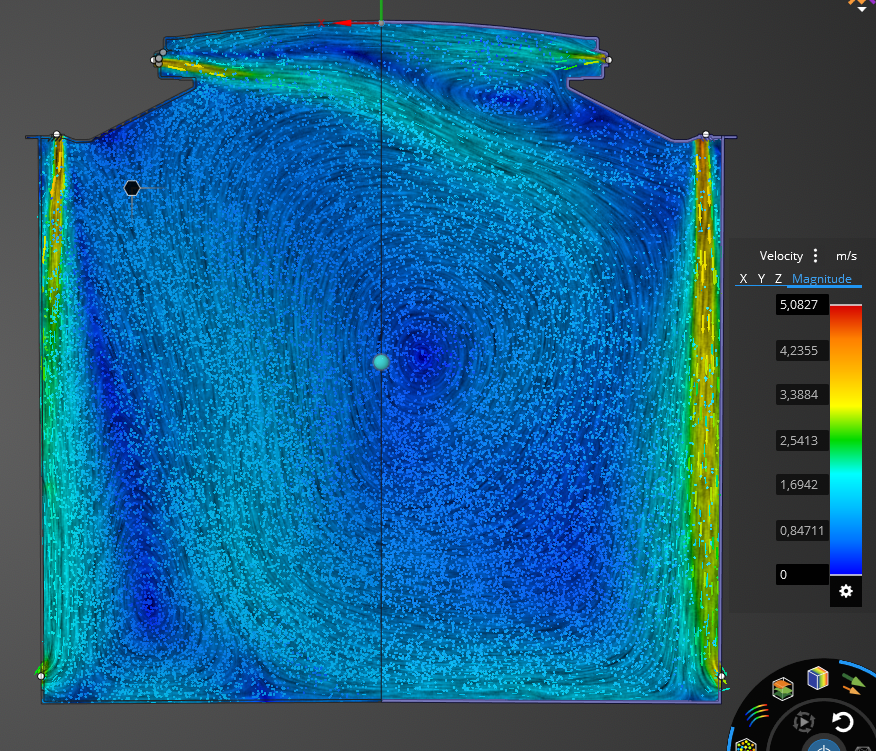Image resolution: width=876 pixels, height=751 pixels.
Task: Switch velocity component to Y tab
Action: click(761, 279)
